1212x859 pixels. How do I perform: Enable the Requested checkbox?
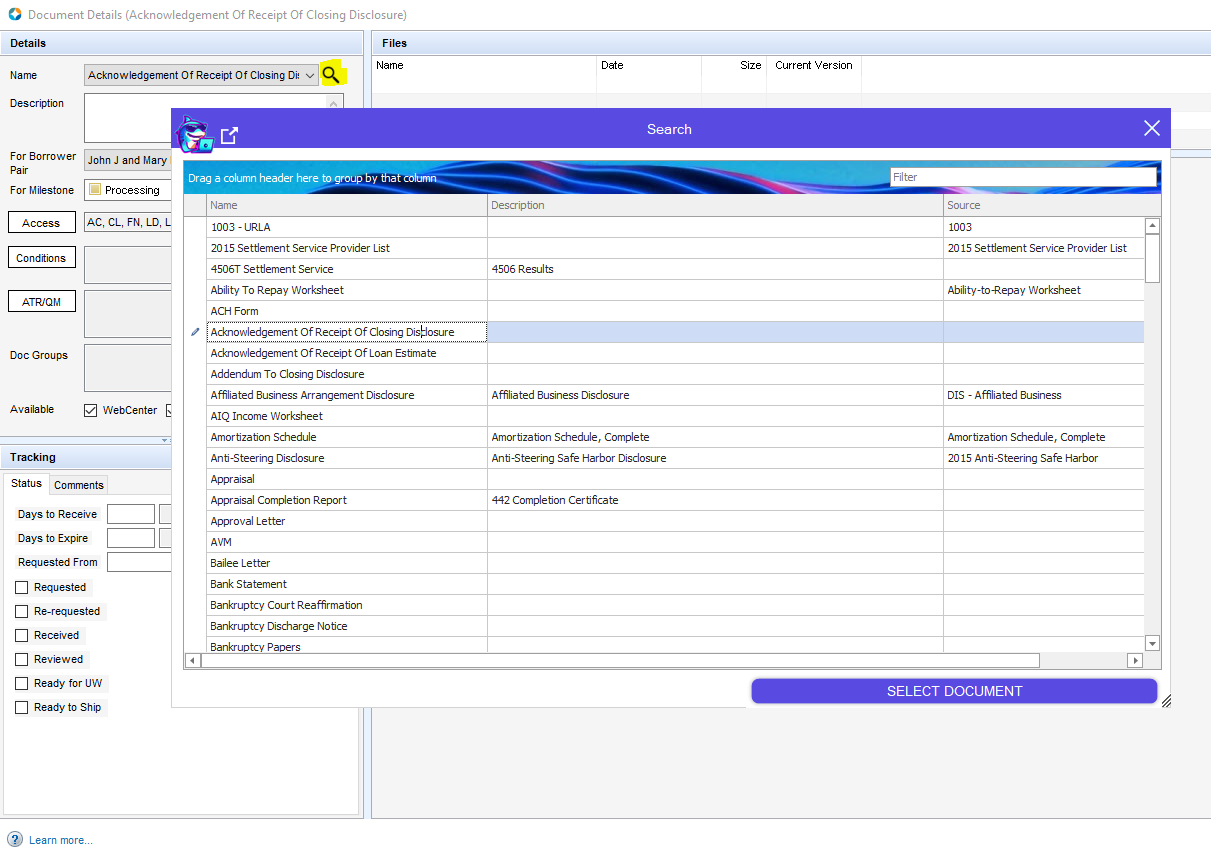(x=22, y=587)
